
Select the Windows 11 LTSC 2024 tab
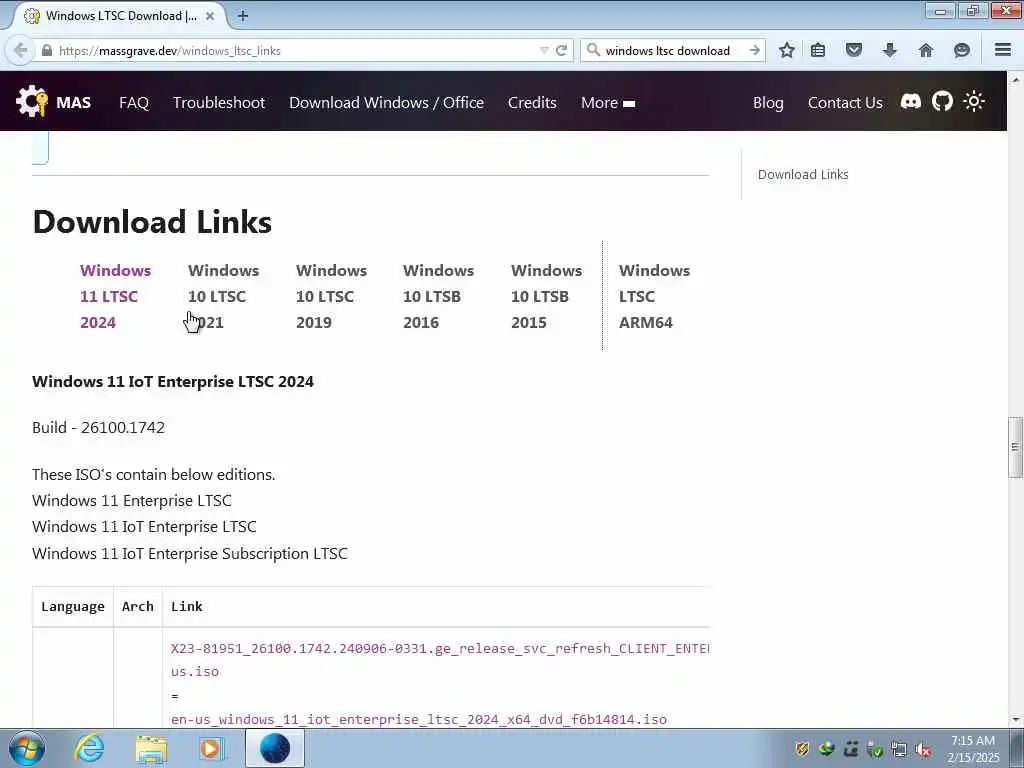pyautogui.click(x=116, y=296)
